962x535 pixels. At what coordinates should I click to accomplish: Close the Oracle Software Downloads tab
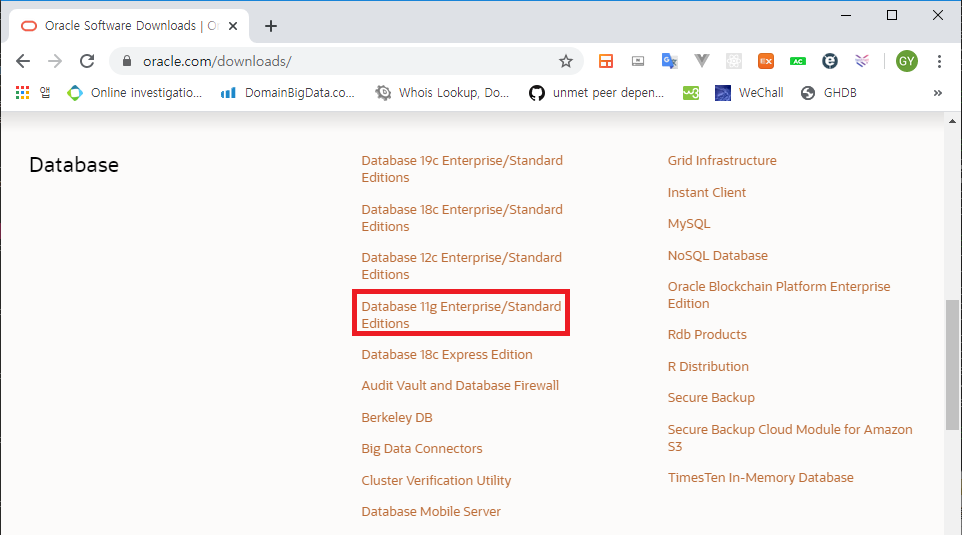[233, 26]
